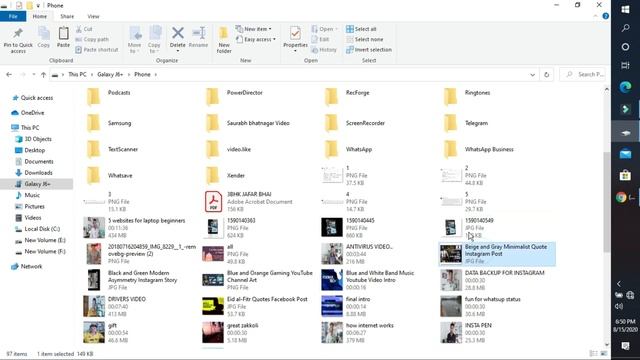The image size is (640, 360).
Task: Click the Paste ribbon icon
Action: pyautogui.click(x=63, y=33)
